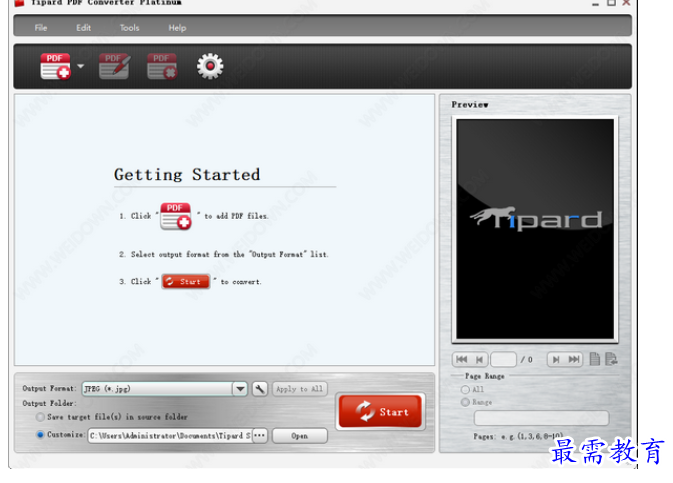Click the Customize folder path field
Image resolution: width=673 pixels, height=483 pixels.
click(x=170, y=436)
